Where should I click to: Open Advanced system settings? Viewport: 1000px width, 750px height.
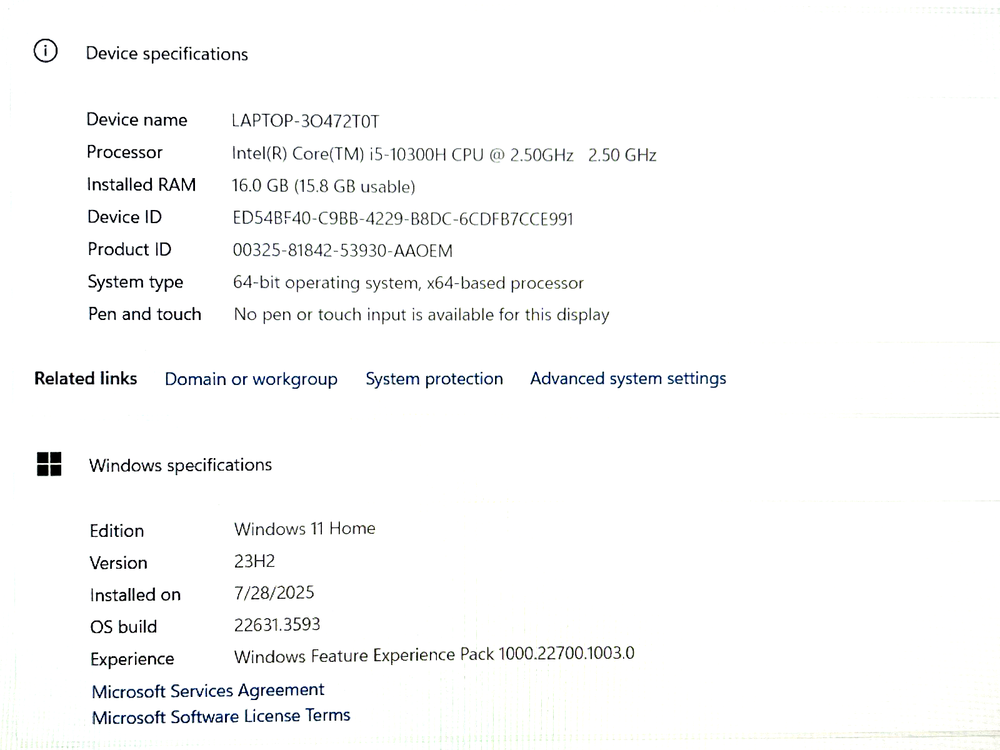[628, 378]
